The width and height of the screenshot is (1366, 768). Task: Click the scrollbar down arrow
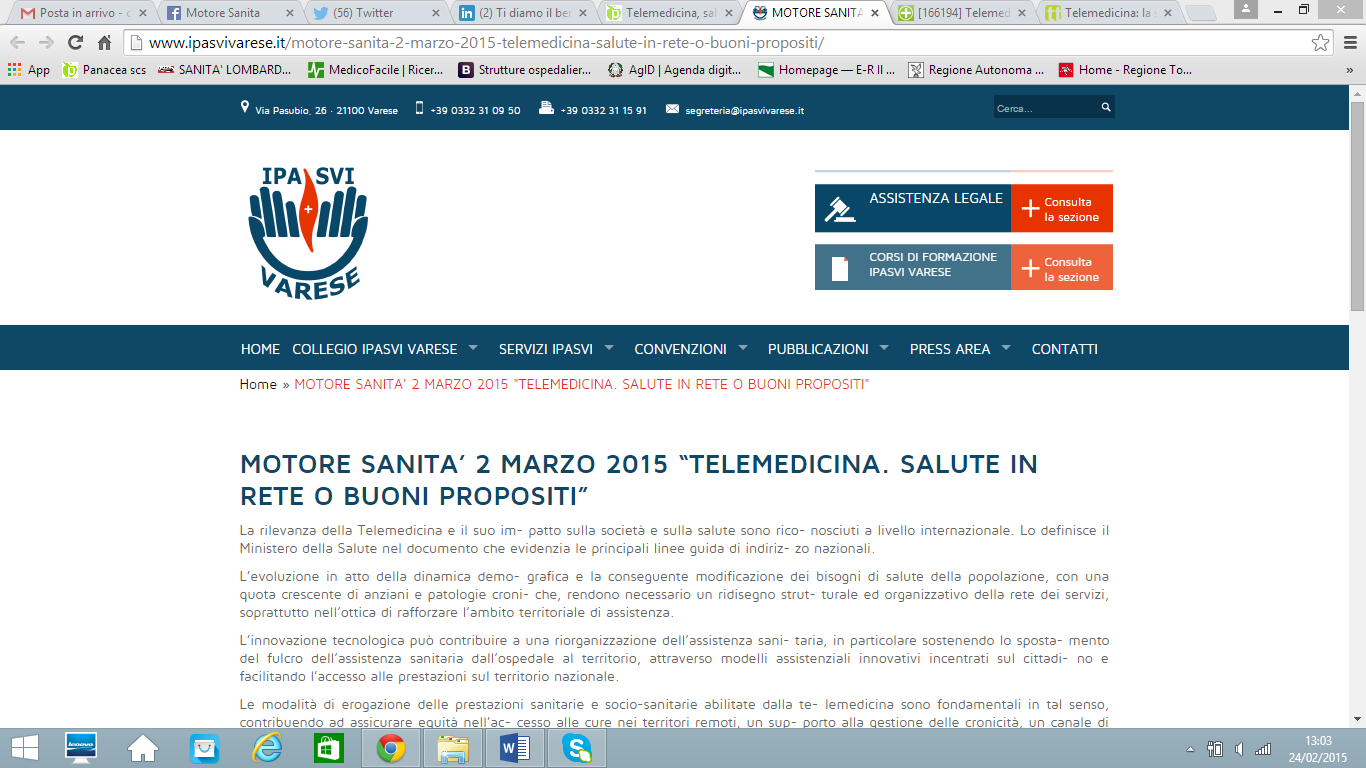[1357, 719]
